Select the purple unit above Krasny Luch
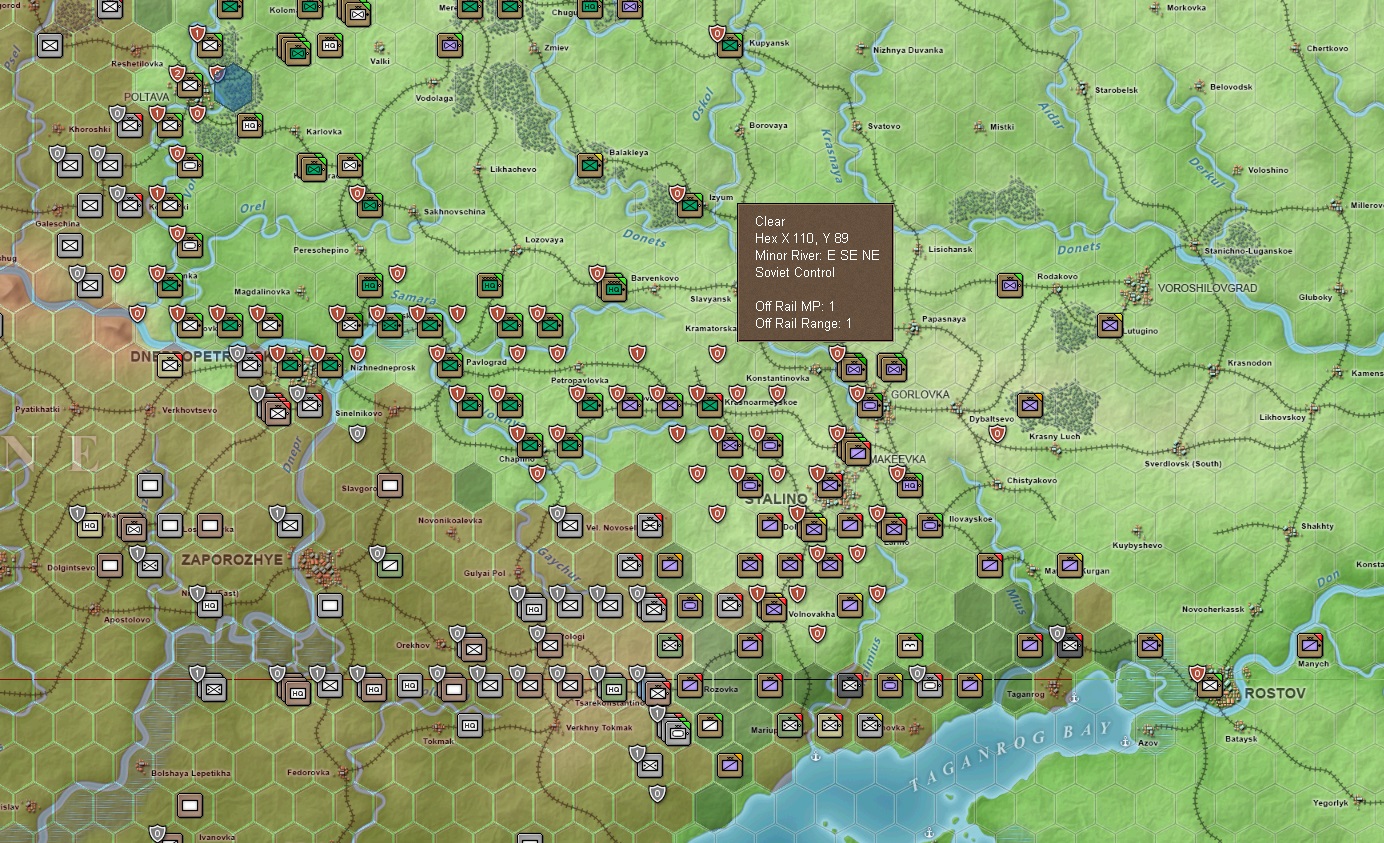 pyautogui.click(x=1030, y=405)
